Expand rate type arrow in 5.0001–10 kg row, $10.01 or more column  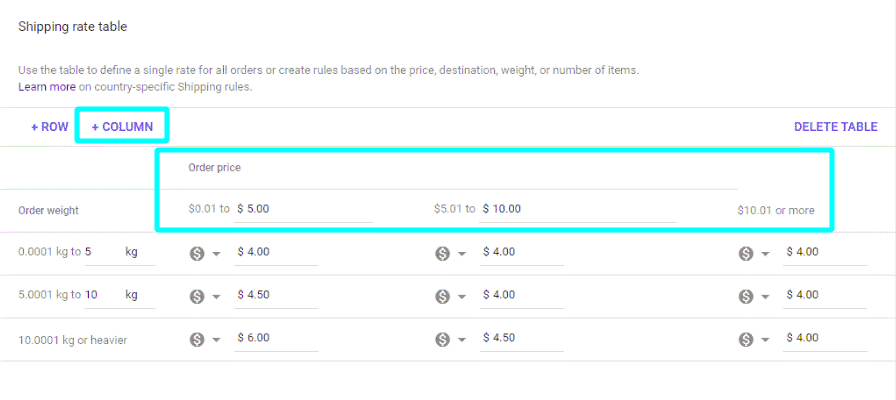coord(765,297)
